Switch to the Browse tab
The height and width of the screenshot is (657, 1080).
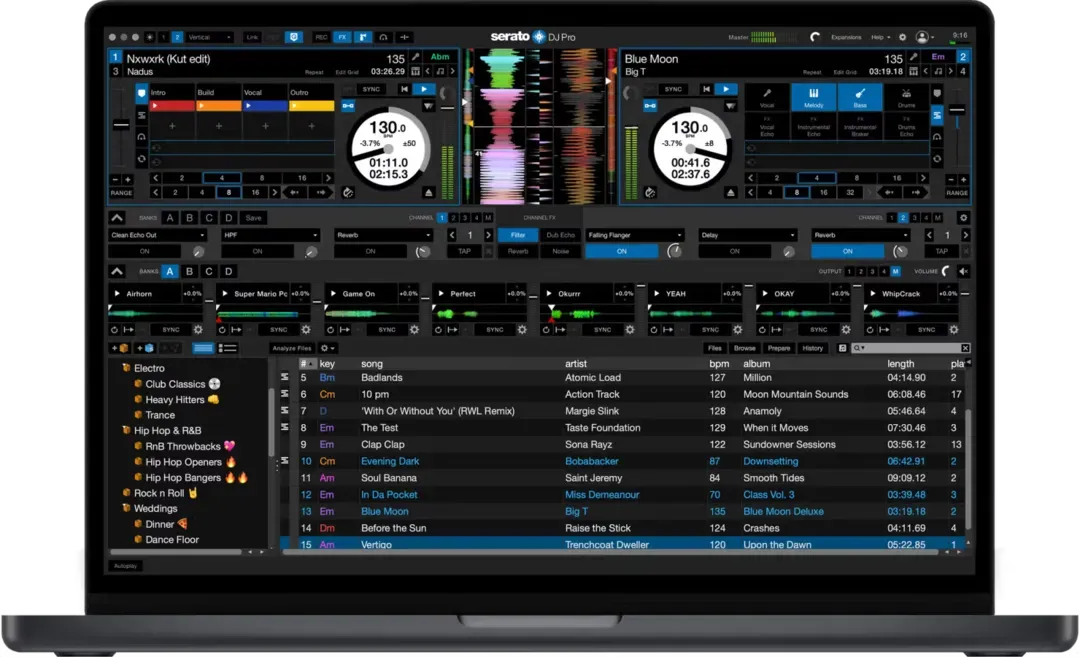(x=746, y=348)
